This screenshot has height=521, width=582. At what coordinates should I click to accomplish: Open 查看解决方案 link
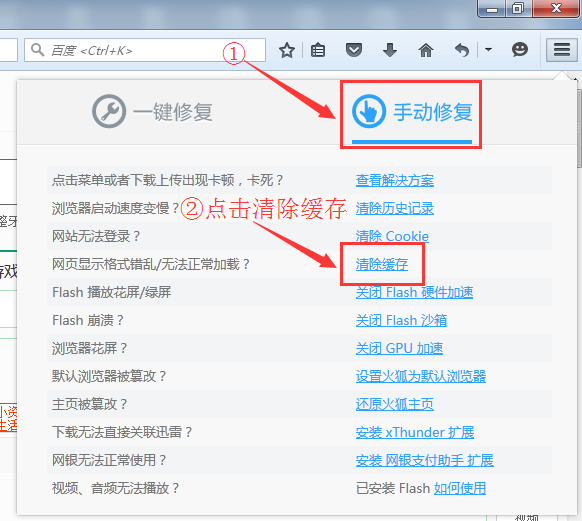395,180
